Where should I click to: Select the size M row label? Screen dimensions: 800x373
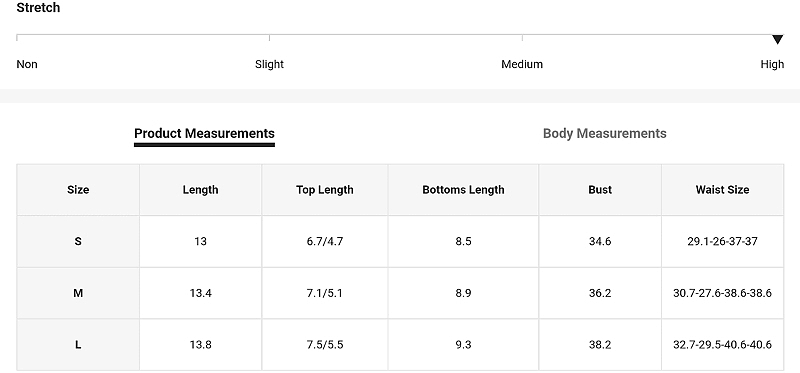coord(78,293)
